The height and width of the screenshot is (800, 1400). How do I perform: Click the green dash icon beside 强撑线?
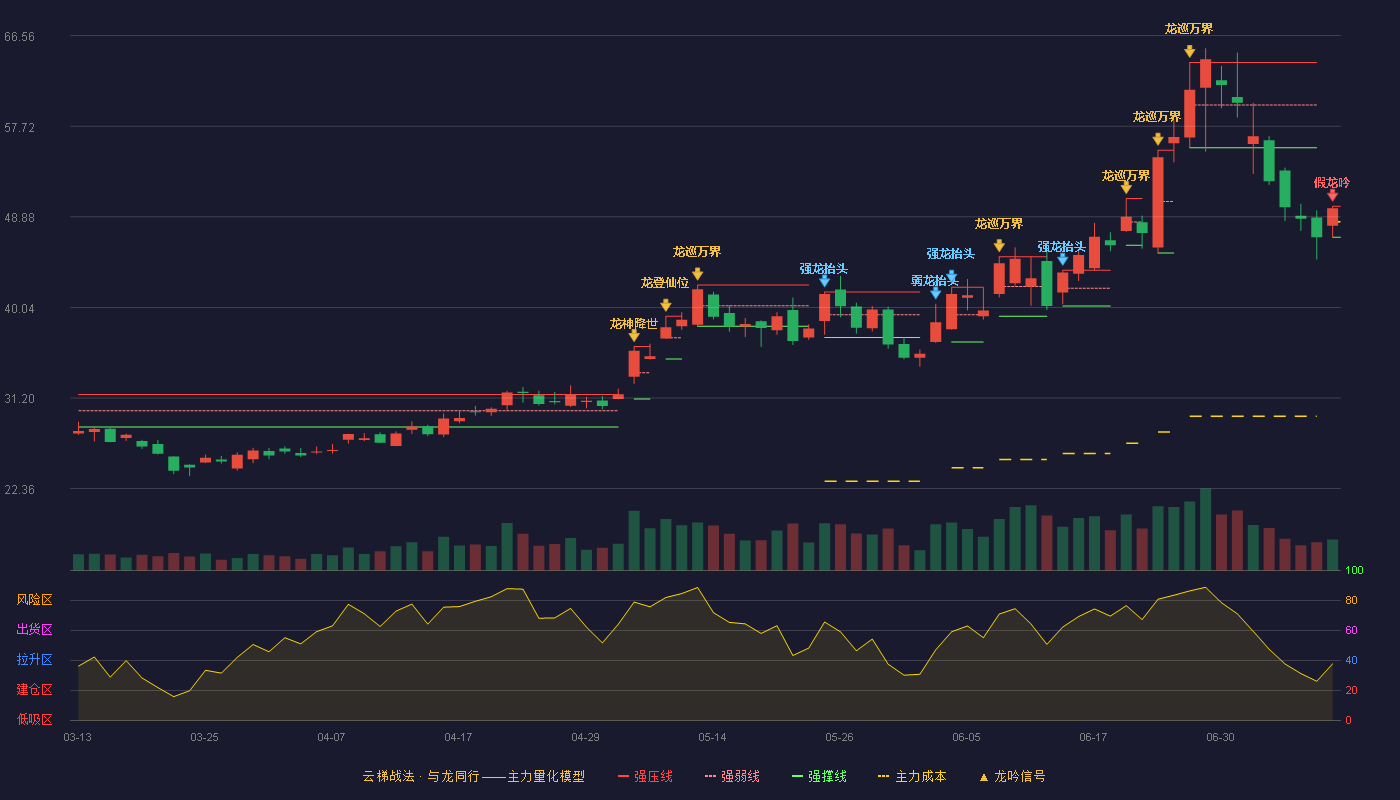click(797, 776)
